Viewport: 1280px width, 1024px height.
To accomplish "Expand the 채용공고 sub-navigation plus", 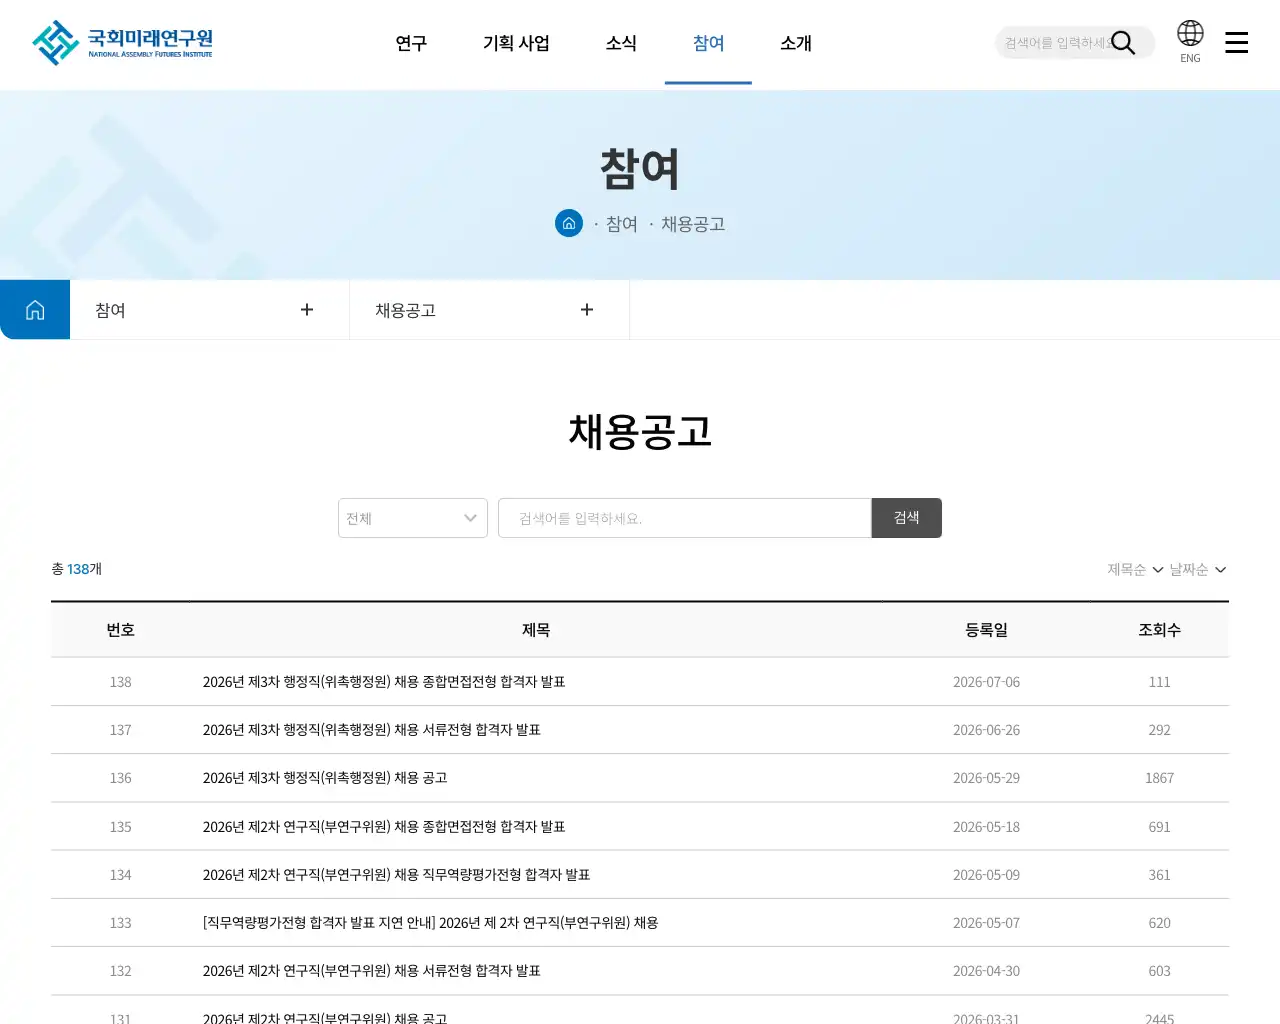I will point(587,310).
